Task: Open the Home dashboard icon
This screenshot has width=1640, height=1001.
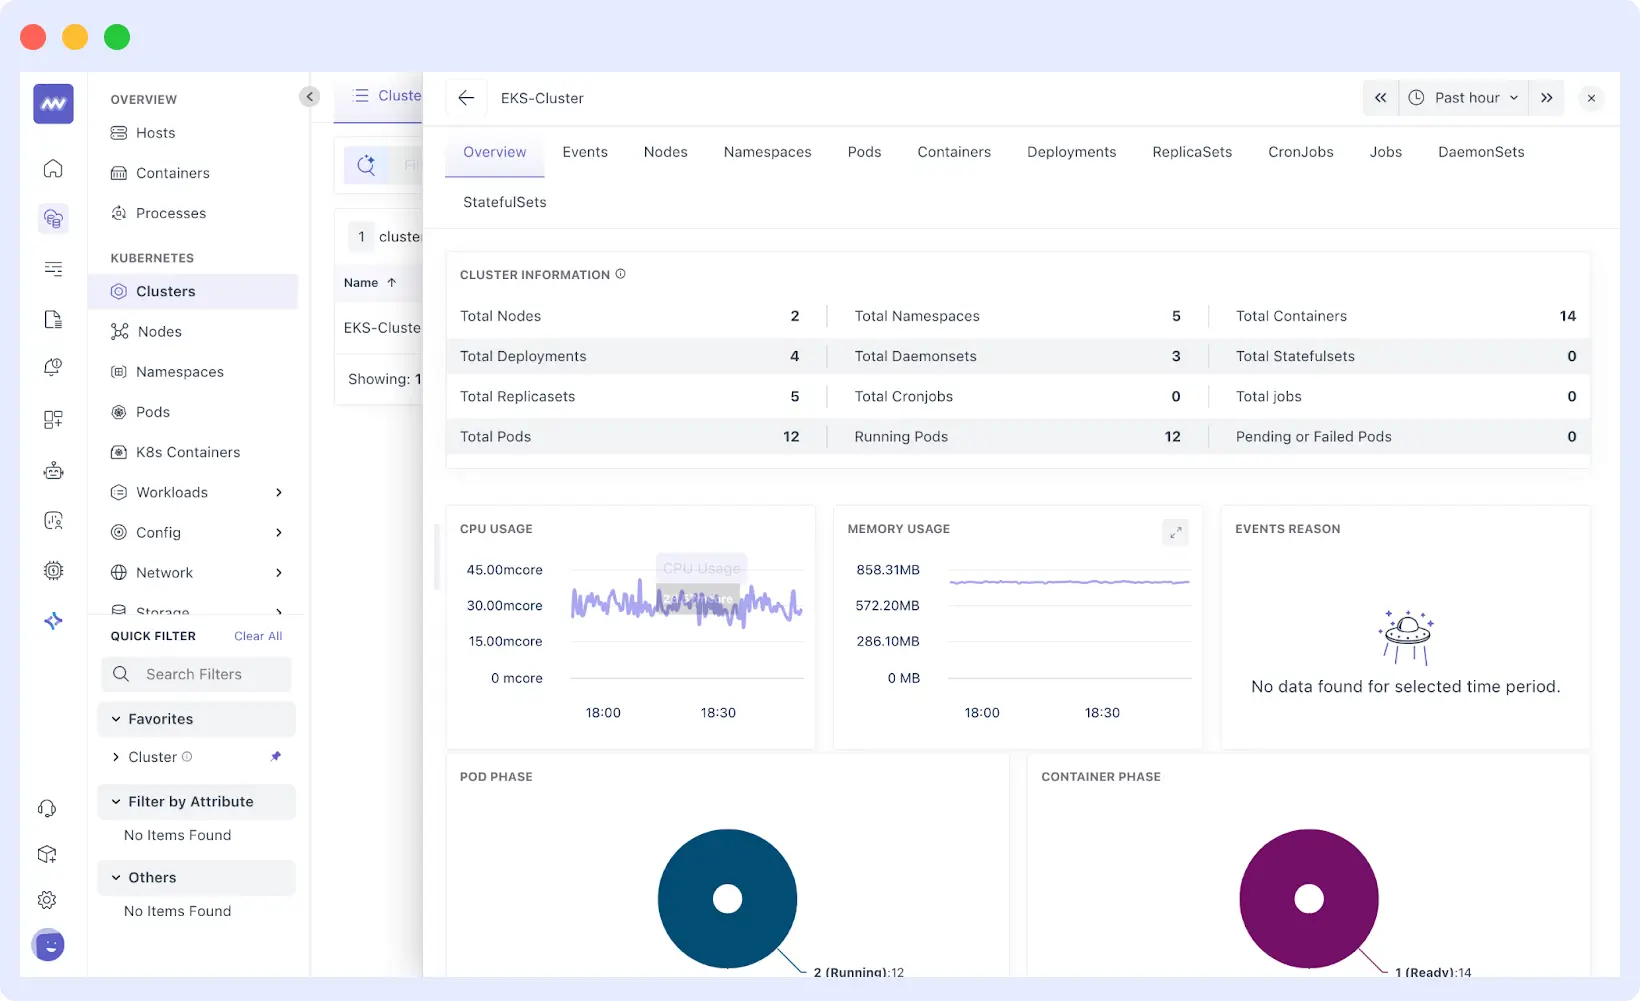Action: (x=52, y=168)
